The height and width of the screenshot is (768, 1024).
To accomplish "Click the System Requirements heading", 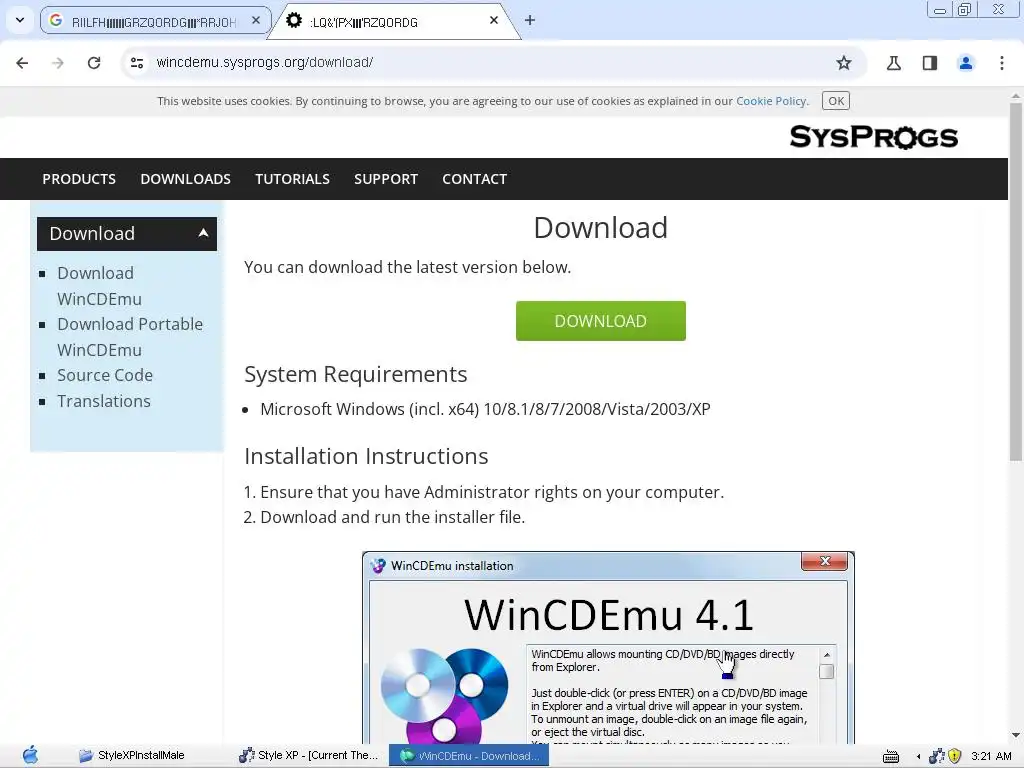I will tap(356, 374).
